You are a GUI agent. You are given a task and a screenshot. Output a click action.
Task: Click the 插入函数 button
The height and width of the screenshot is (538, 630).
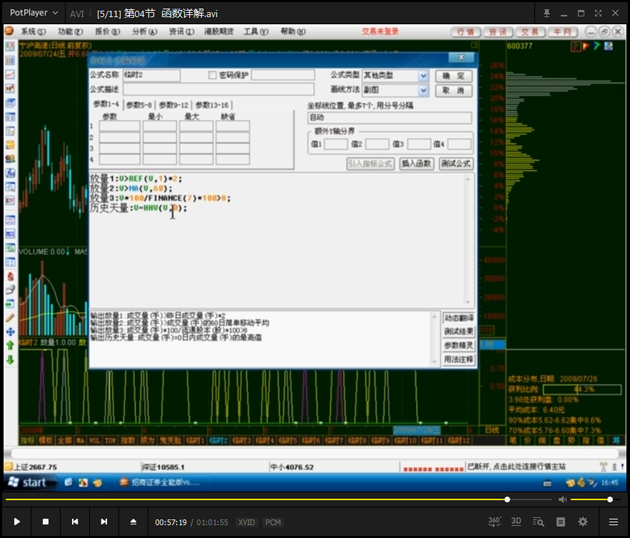point(416,164)
